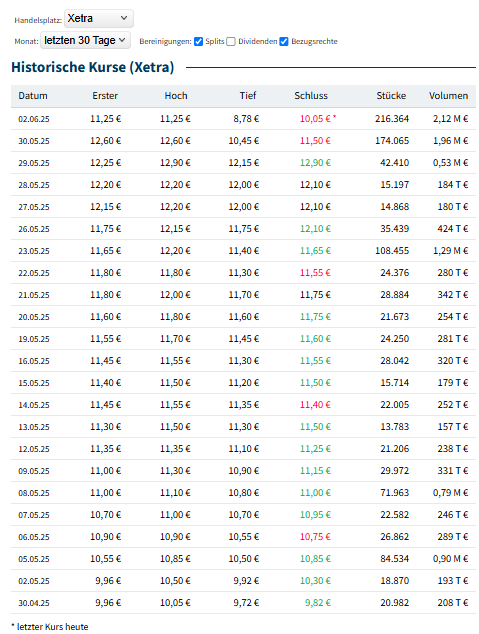
Task: Select the date 22.05.25
Action: 34,273
